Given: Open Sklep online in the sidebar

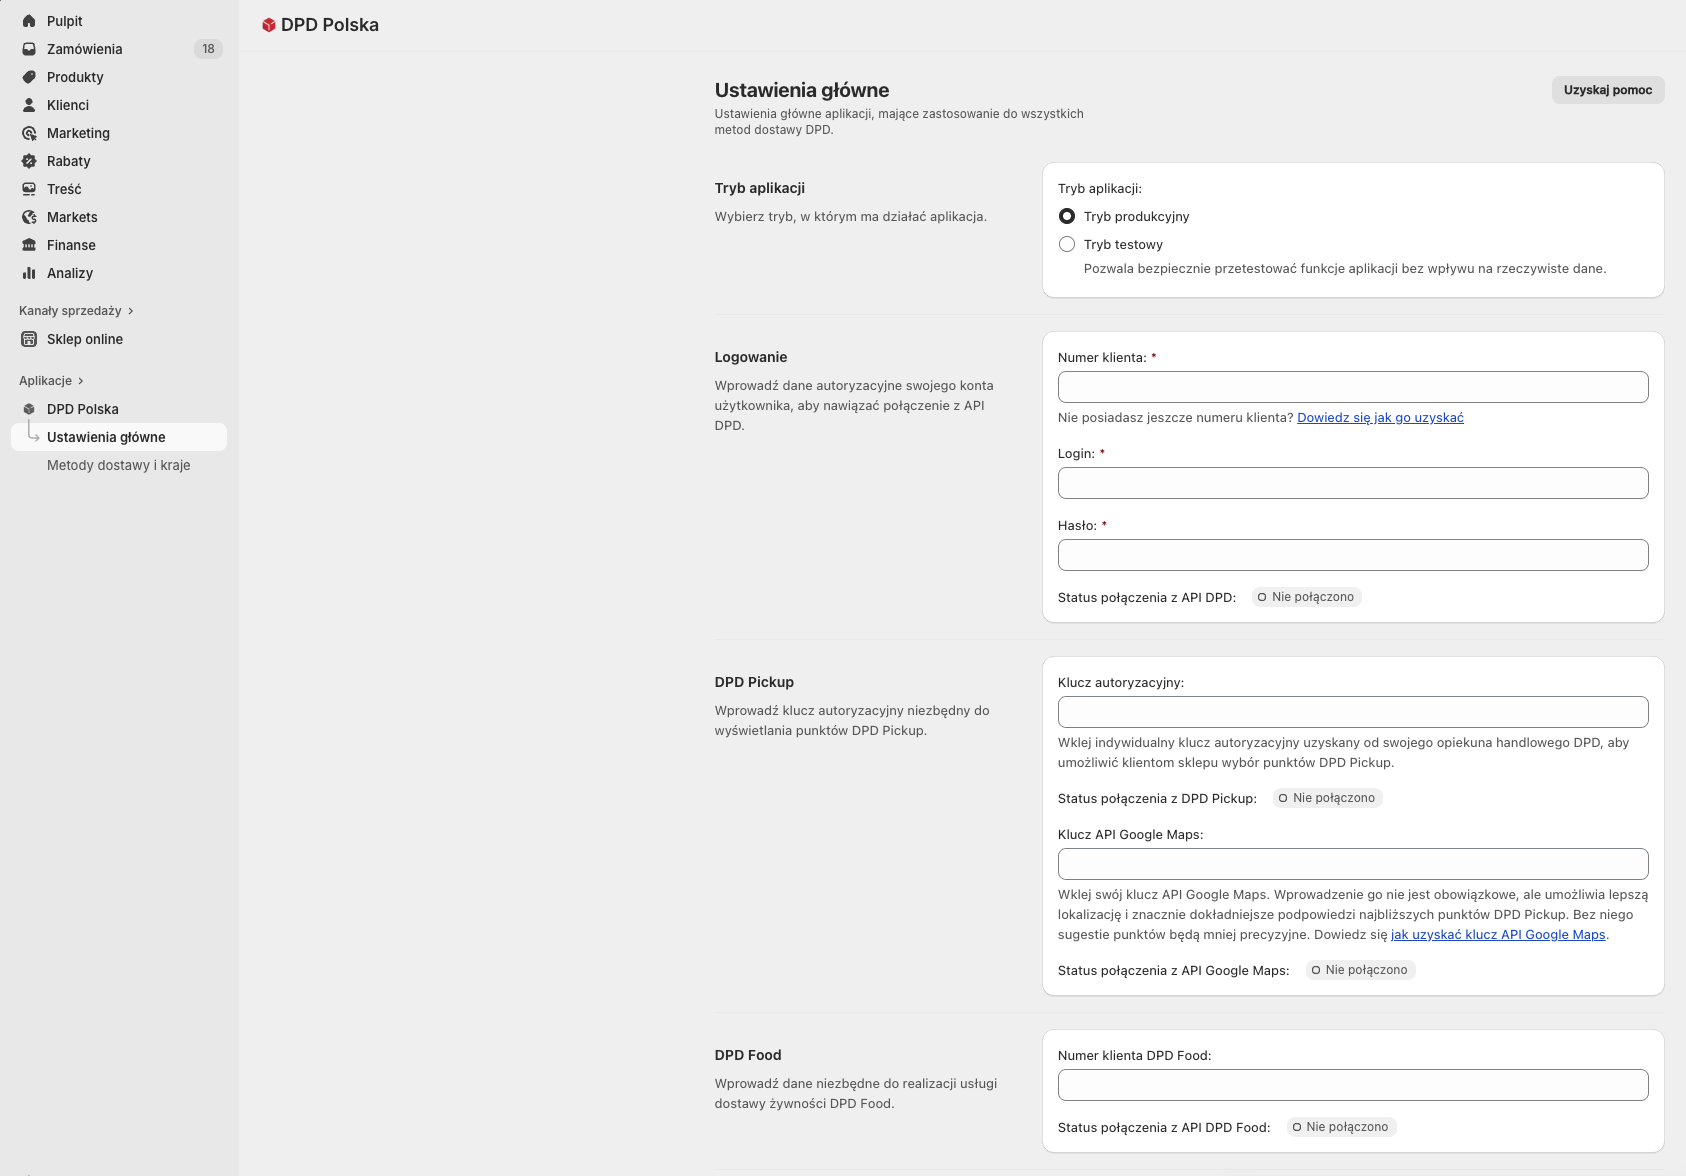Looking at the screenshot, I should point(119,339).
